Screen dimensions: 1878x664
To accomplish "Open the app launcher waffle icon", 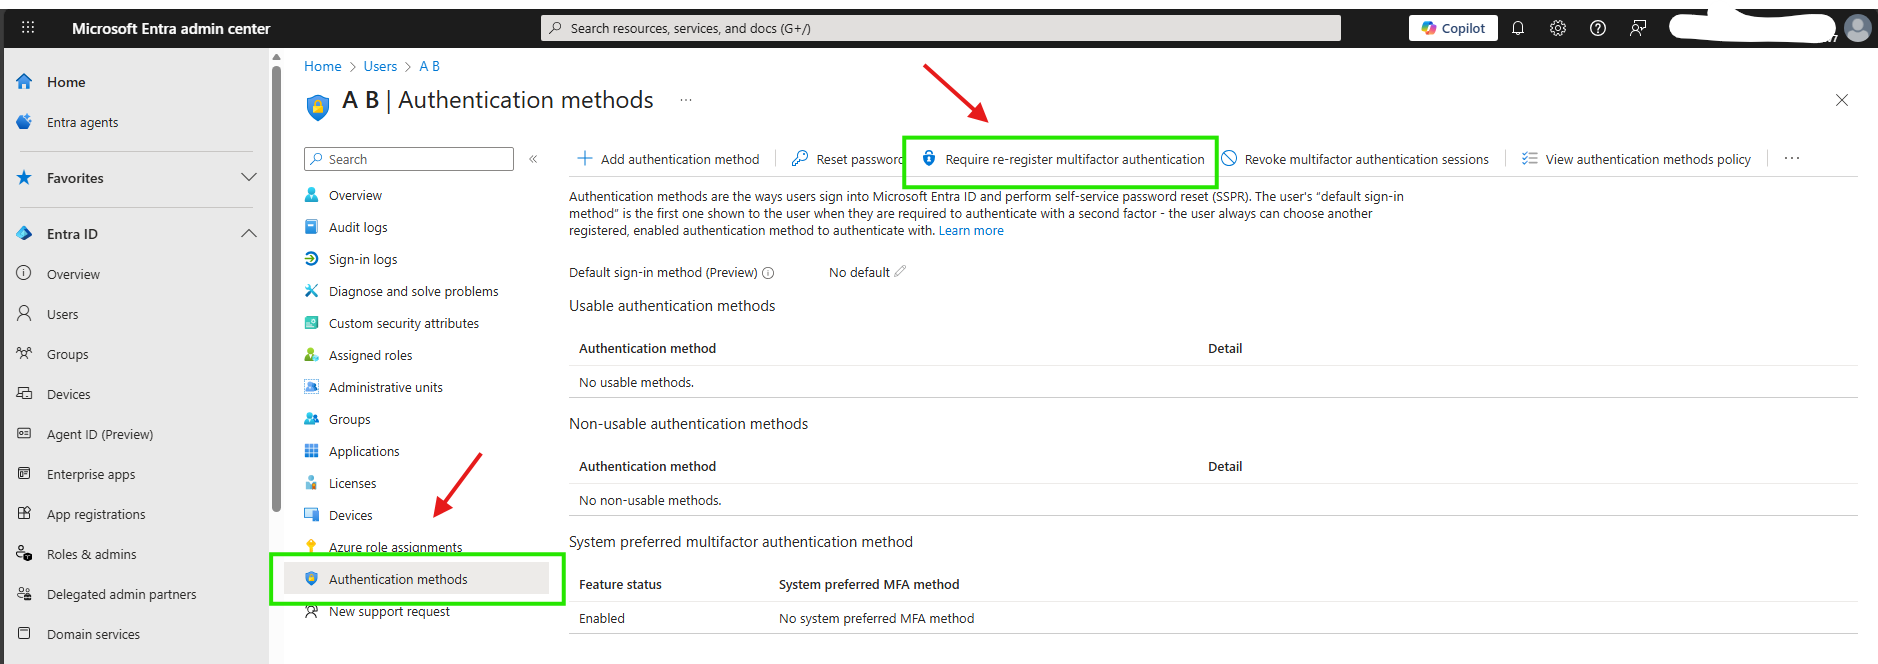I will pyautogui.click(x=28, y=28).
